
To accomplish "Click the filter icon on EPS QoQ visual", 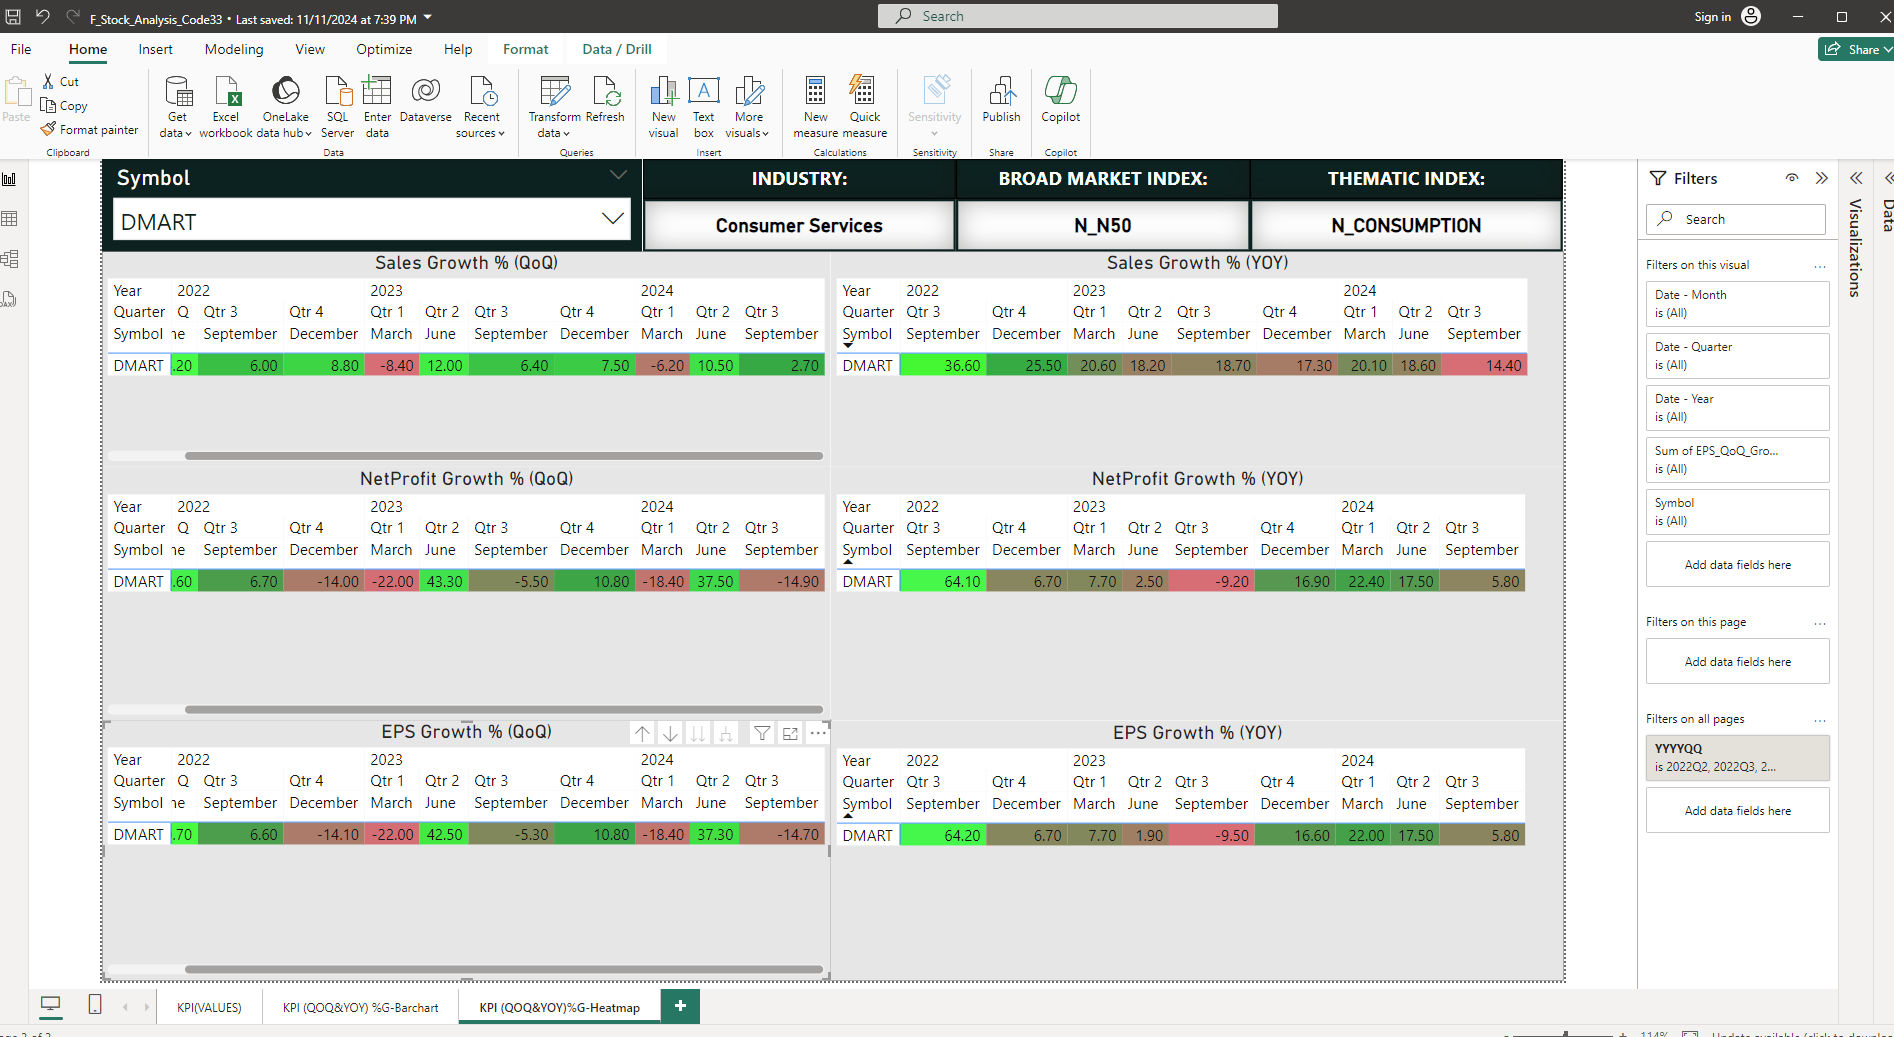I will tap(762, 733).
